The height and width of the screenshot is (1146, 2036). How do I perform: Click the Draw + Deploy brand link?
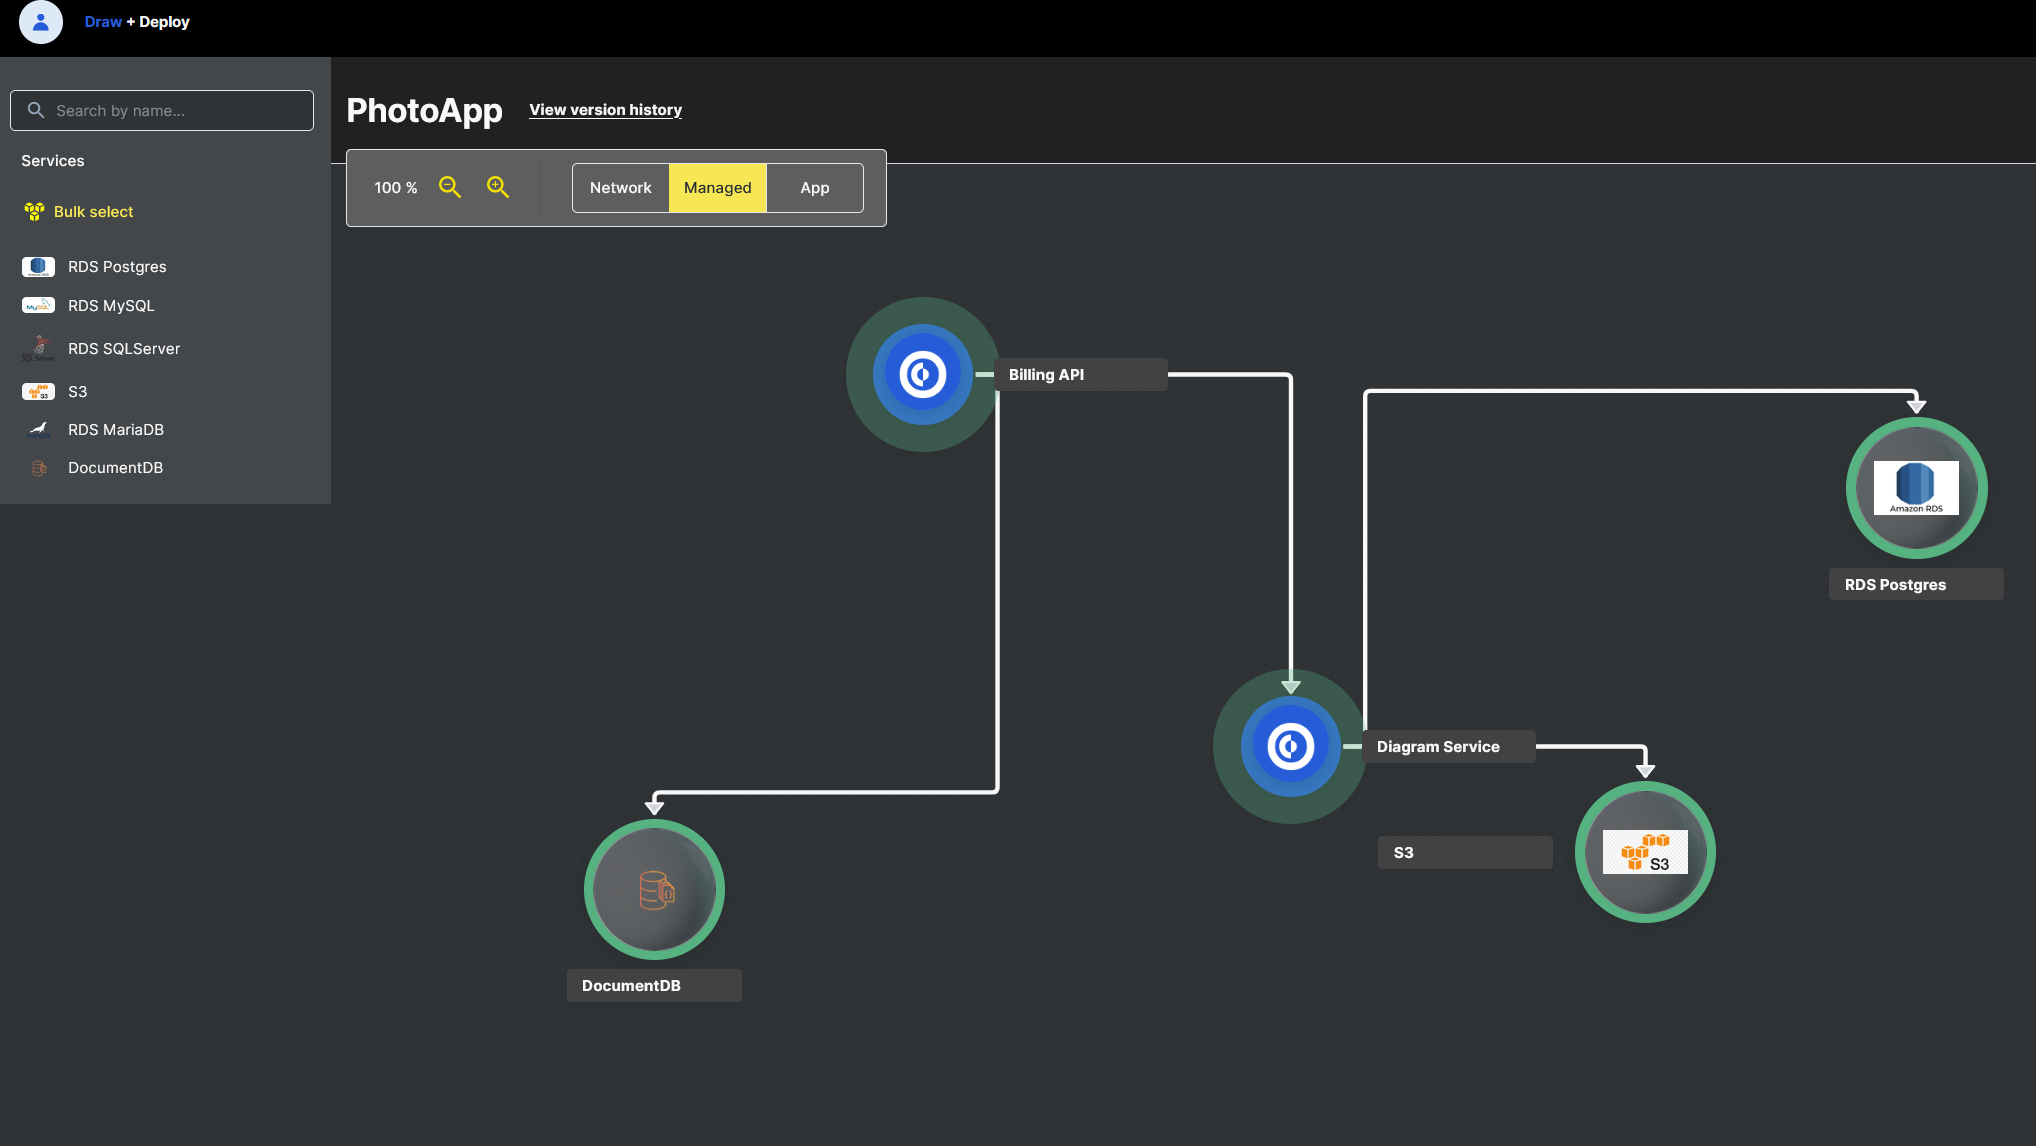click(x=137, y=22)
